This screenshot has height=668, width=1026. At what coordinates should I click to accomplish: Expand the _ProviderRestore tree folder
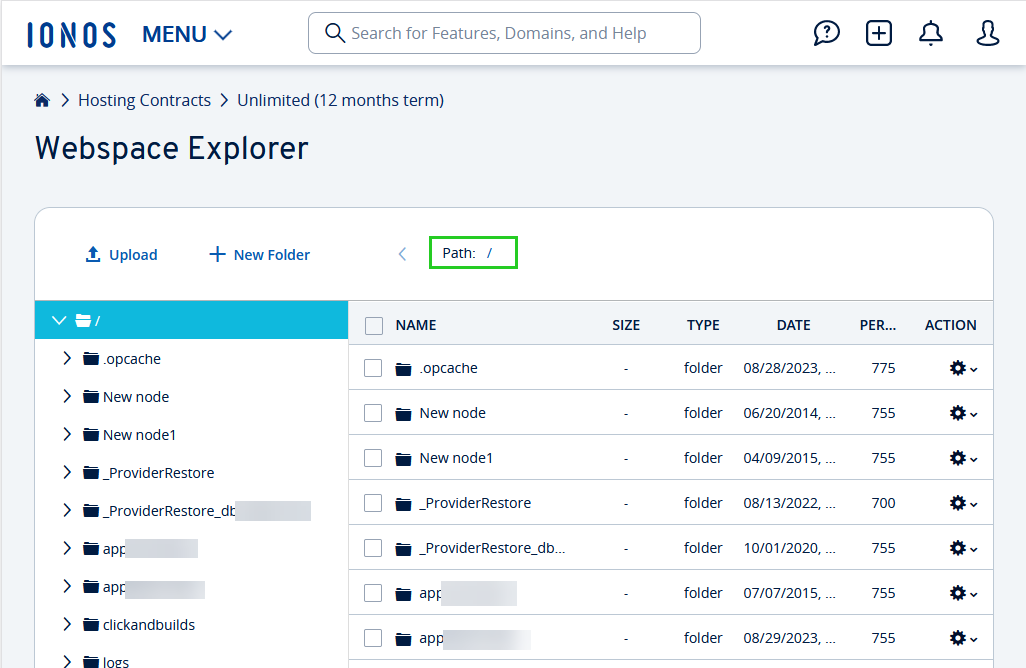click(x=66, y=472)
